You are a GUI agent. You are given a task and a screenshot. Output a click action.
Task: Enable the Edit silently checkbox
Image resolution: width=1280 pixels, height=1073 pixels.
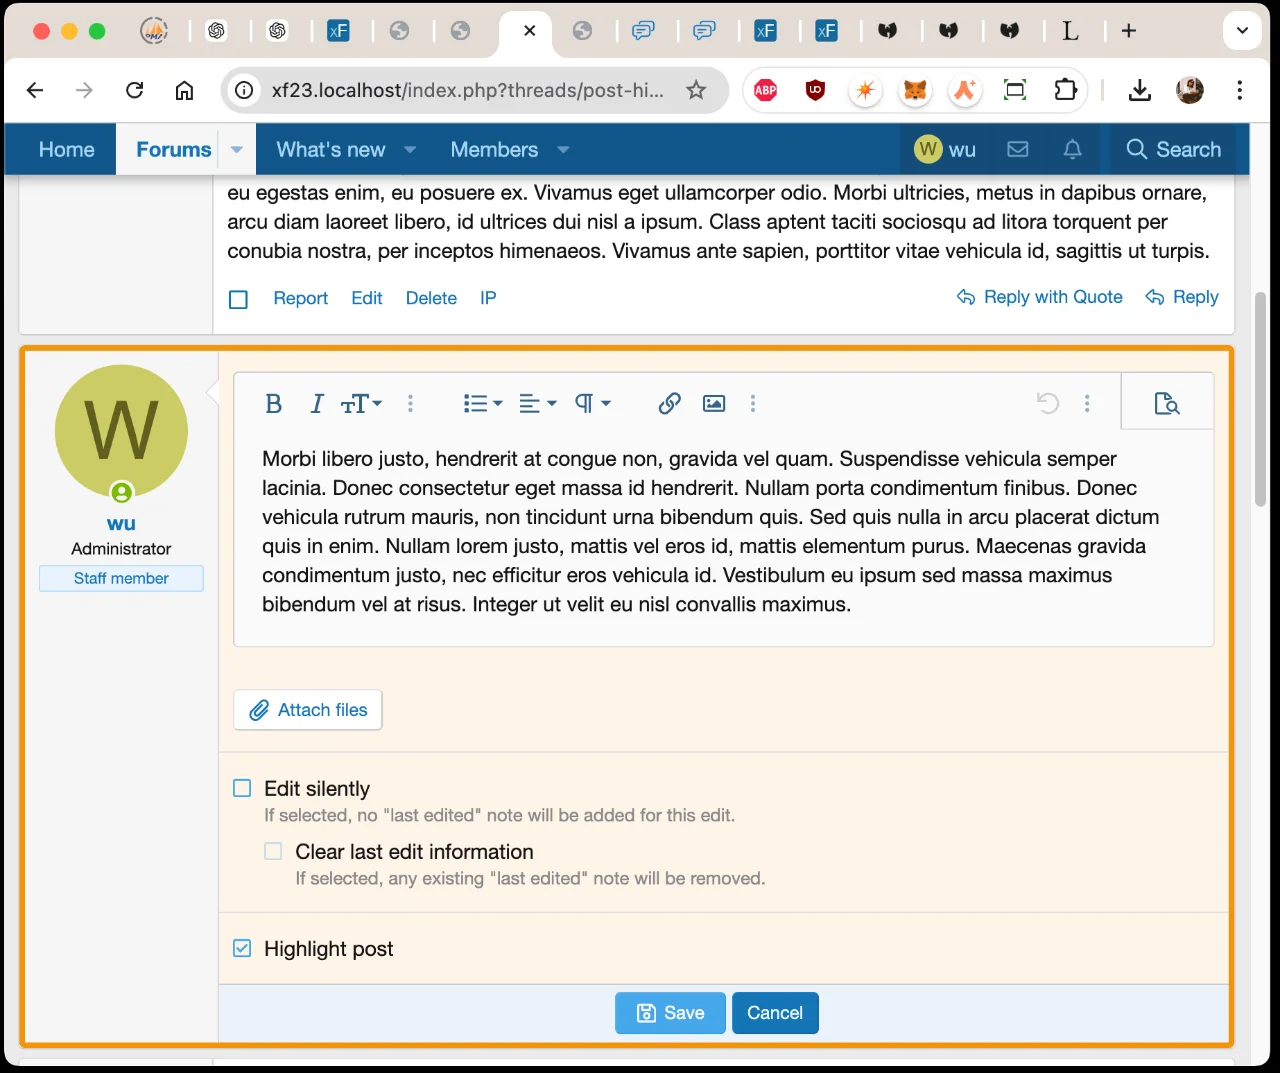coord(242,789)
